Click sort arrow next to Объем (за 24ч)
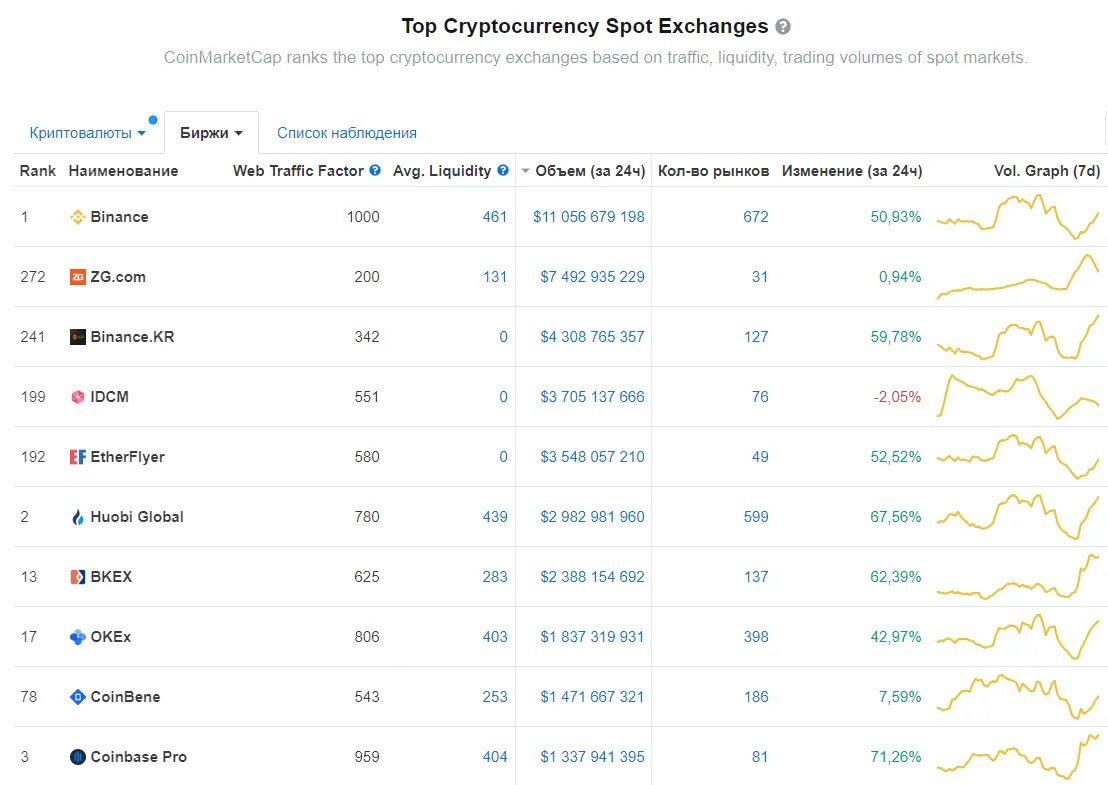 tap(525, 171)
